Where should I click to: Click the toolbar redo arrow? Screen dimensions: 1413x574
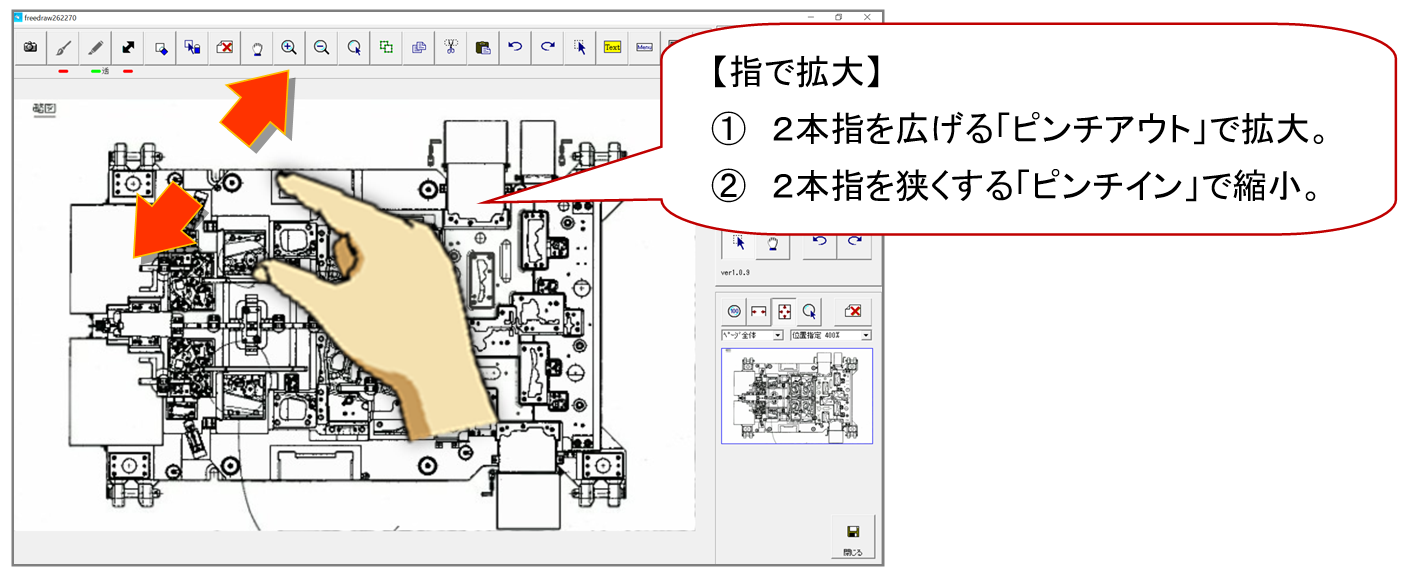pyautogui.click(x=547, y=47)
